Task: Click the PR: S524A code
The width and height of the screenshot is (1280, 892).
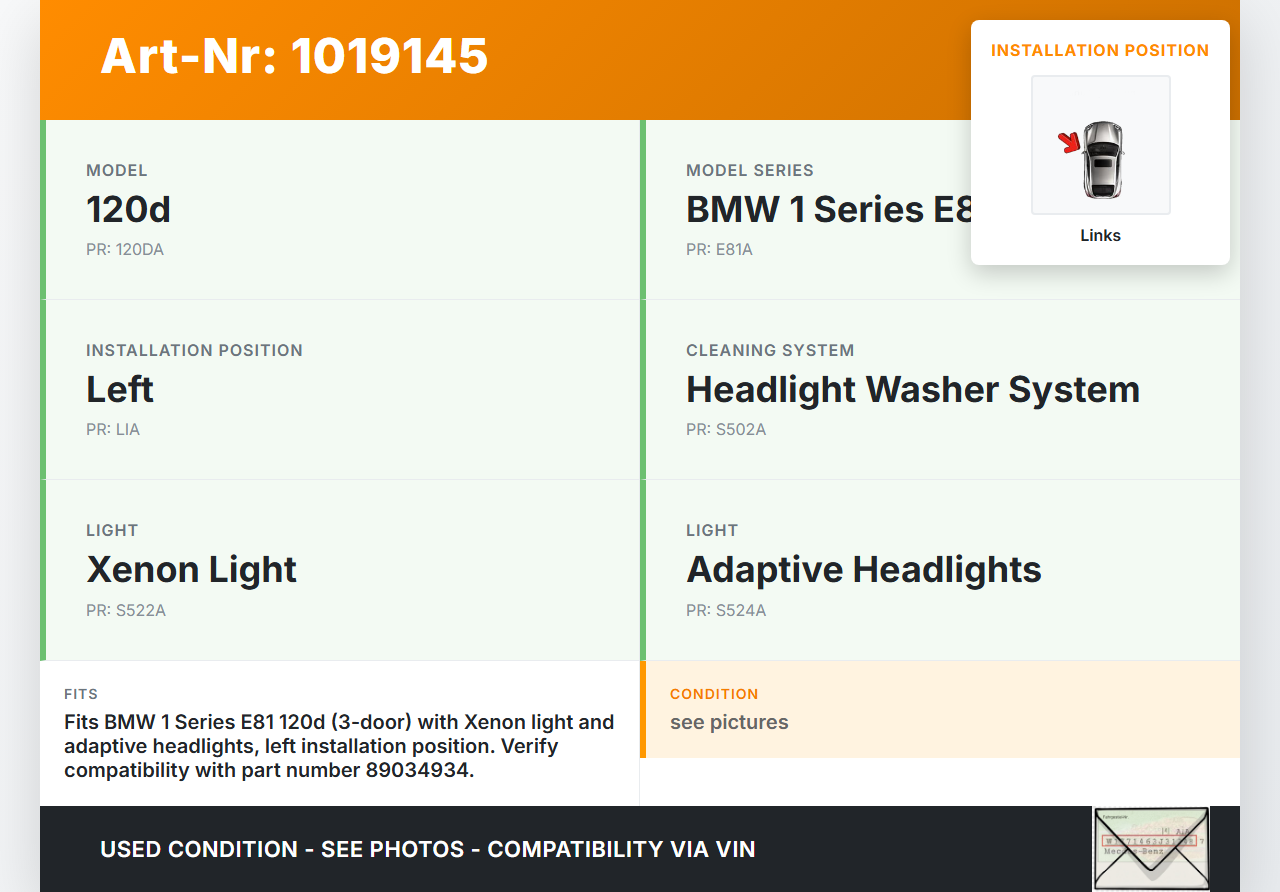Action: [726, 610]
